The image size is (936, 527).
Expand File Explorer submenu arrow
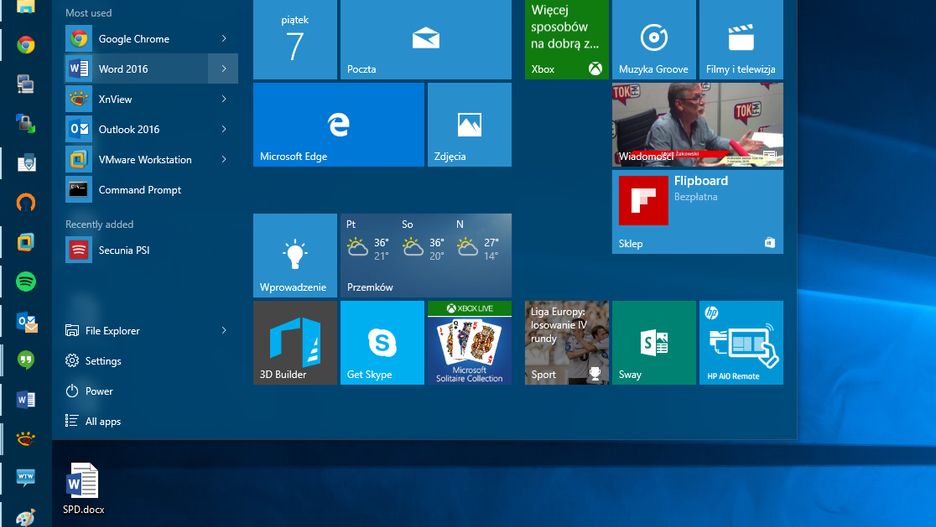[223, 331]
